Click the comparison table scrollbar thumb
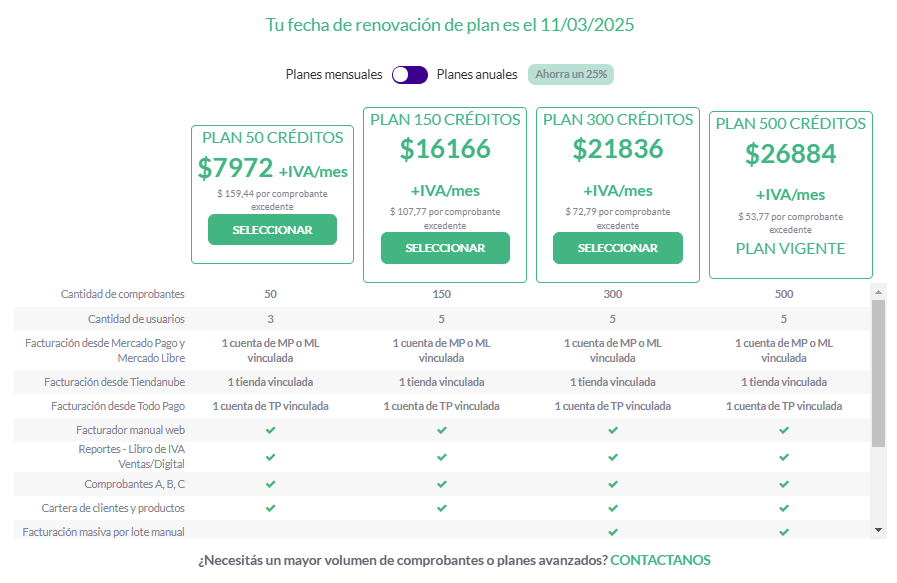897x583 pixels. coord(878,373)
